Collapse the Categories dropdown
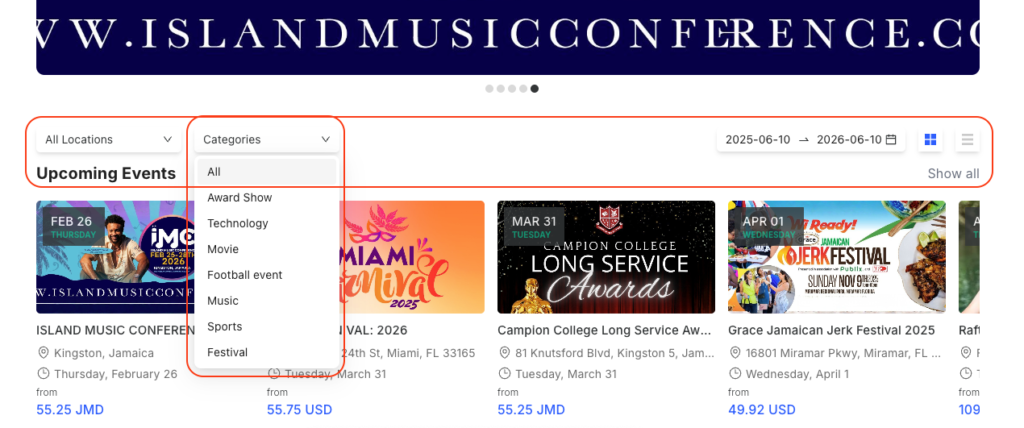1024x428 pixels. click(x=266, y=140)
